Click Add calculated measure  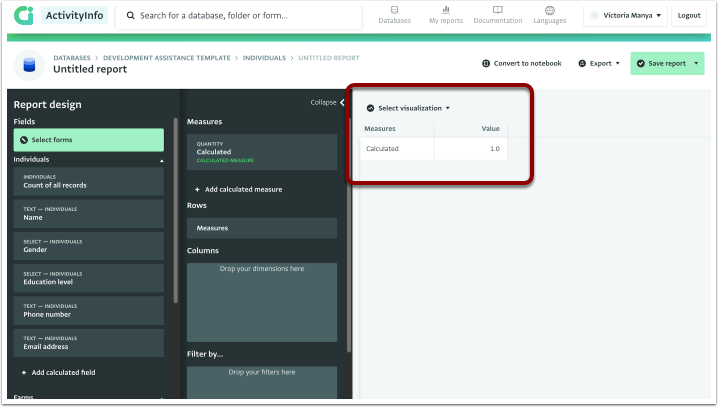pyautogui.click(x=239, y=190)
